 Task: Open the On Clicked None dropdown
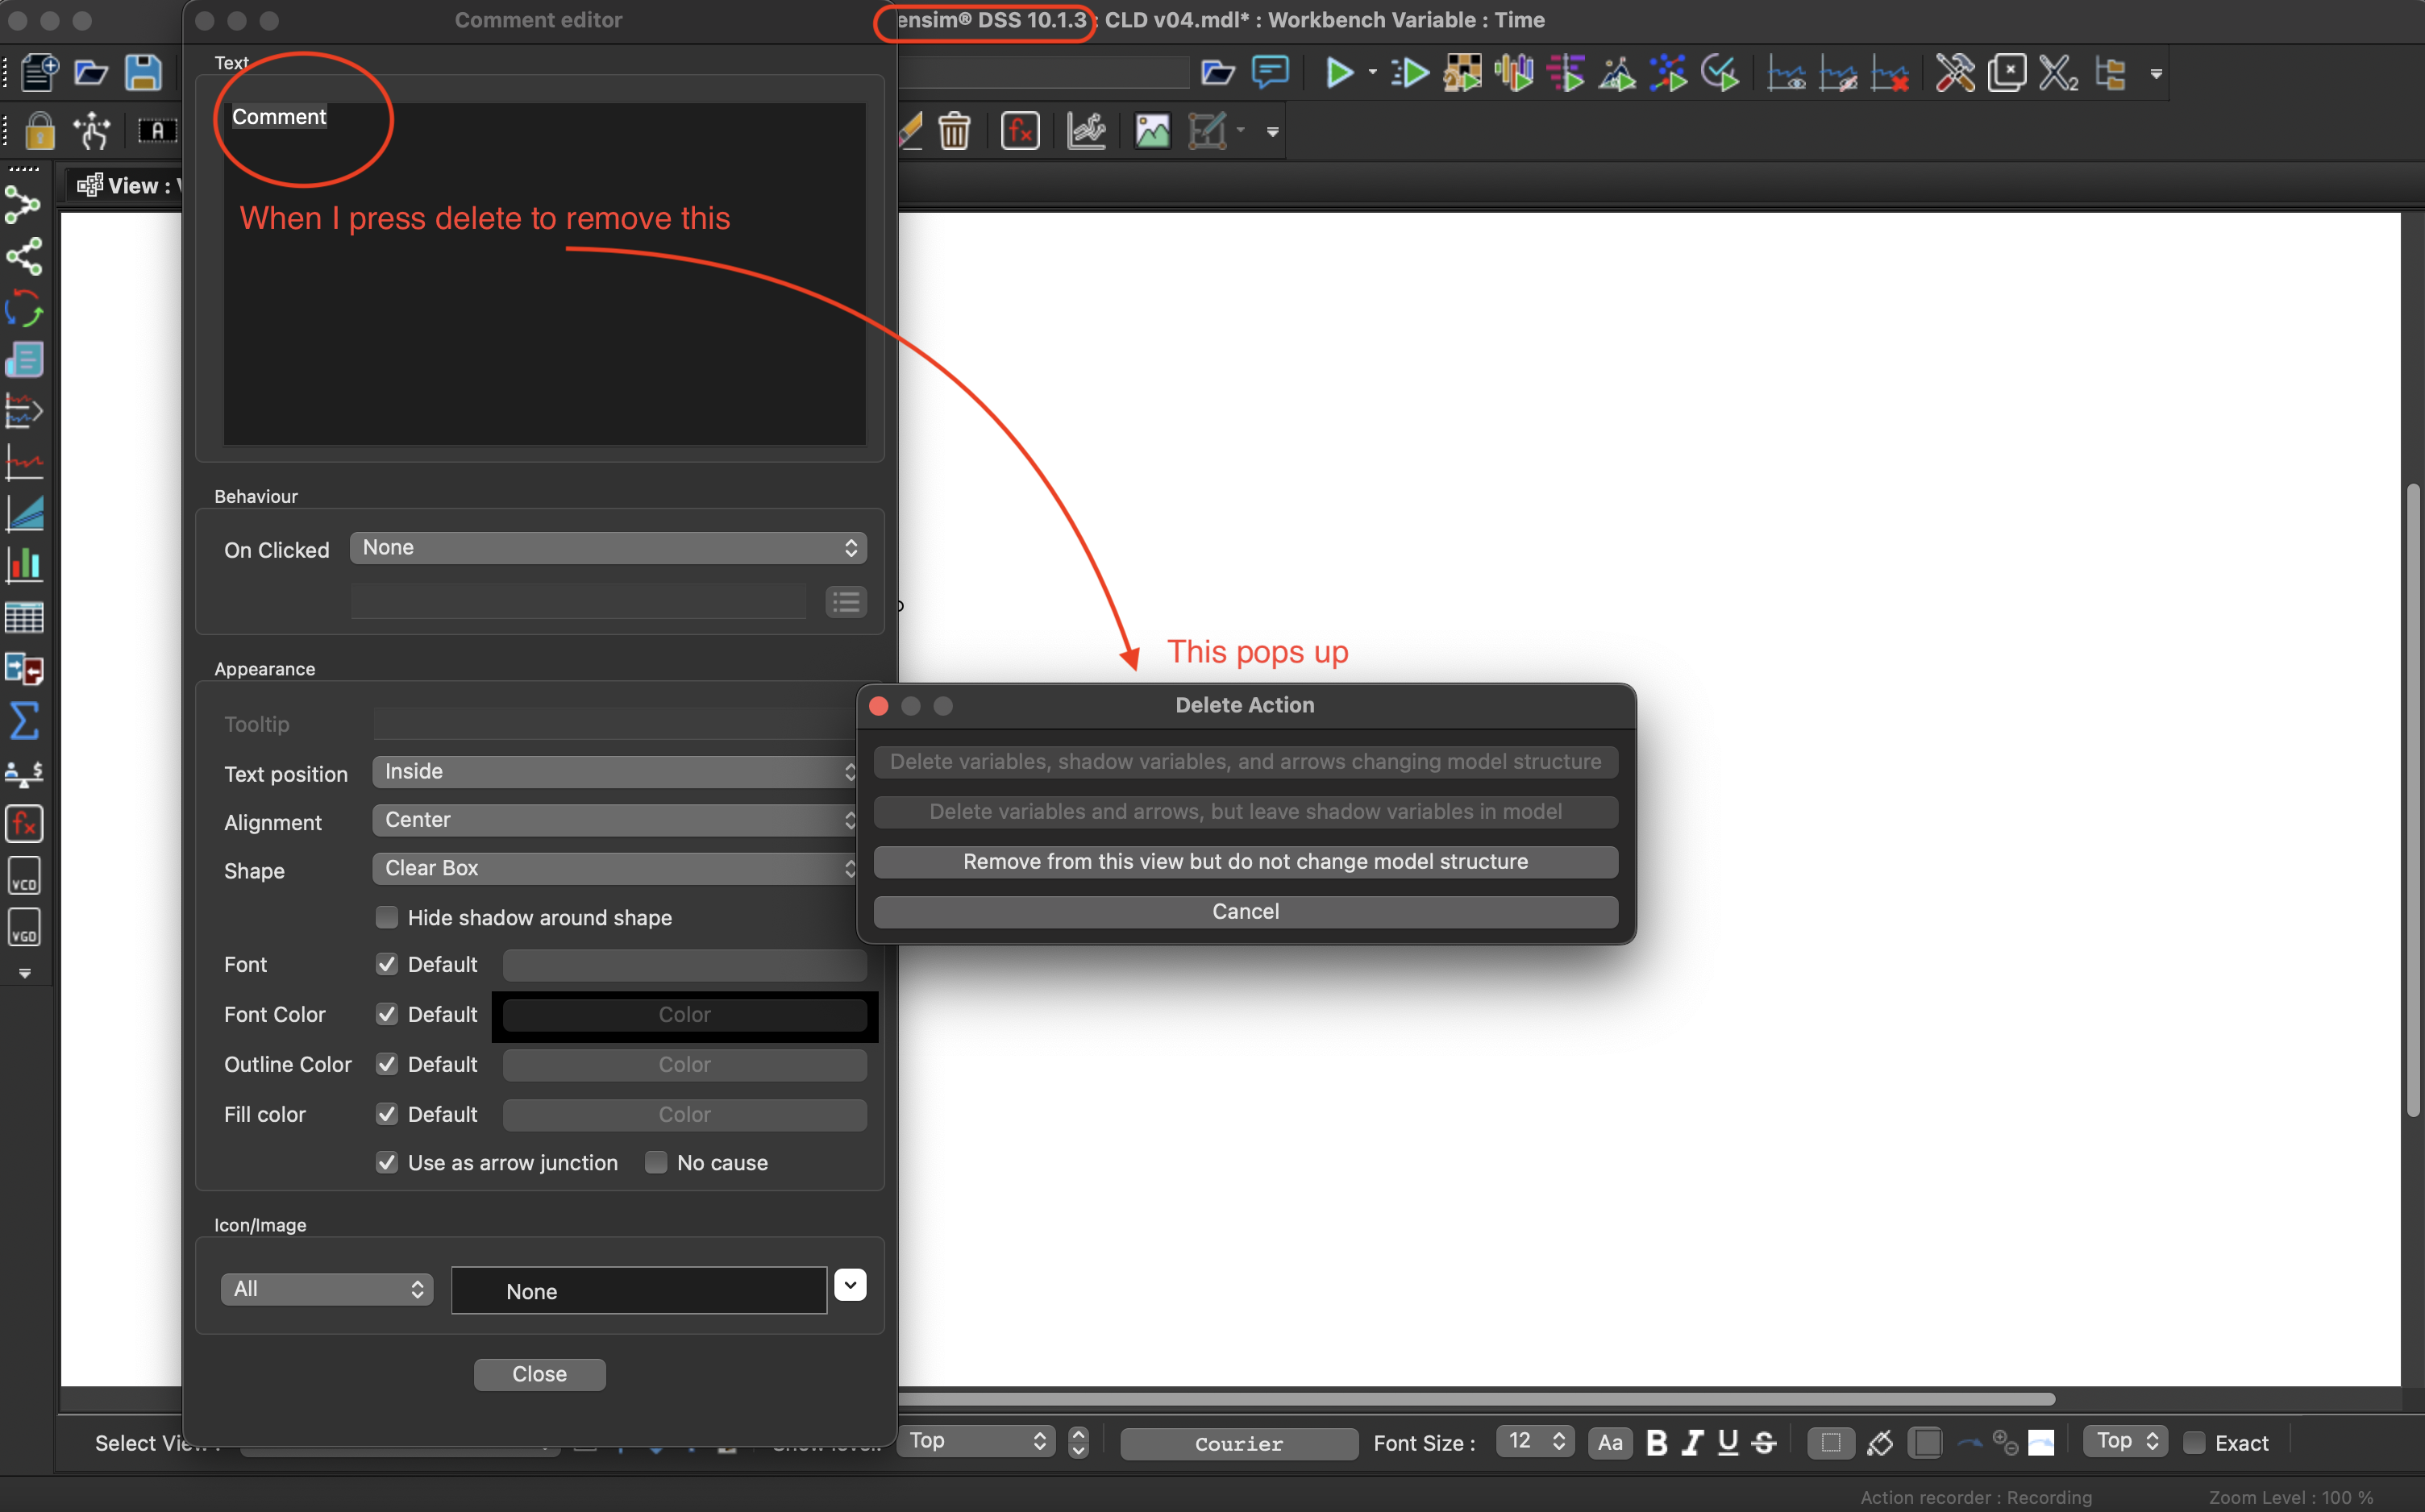pyautogui.click(x=608, y=547)
